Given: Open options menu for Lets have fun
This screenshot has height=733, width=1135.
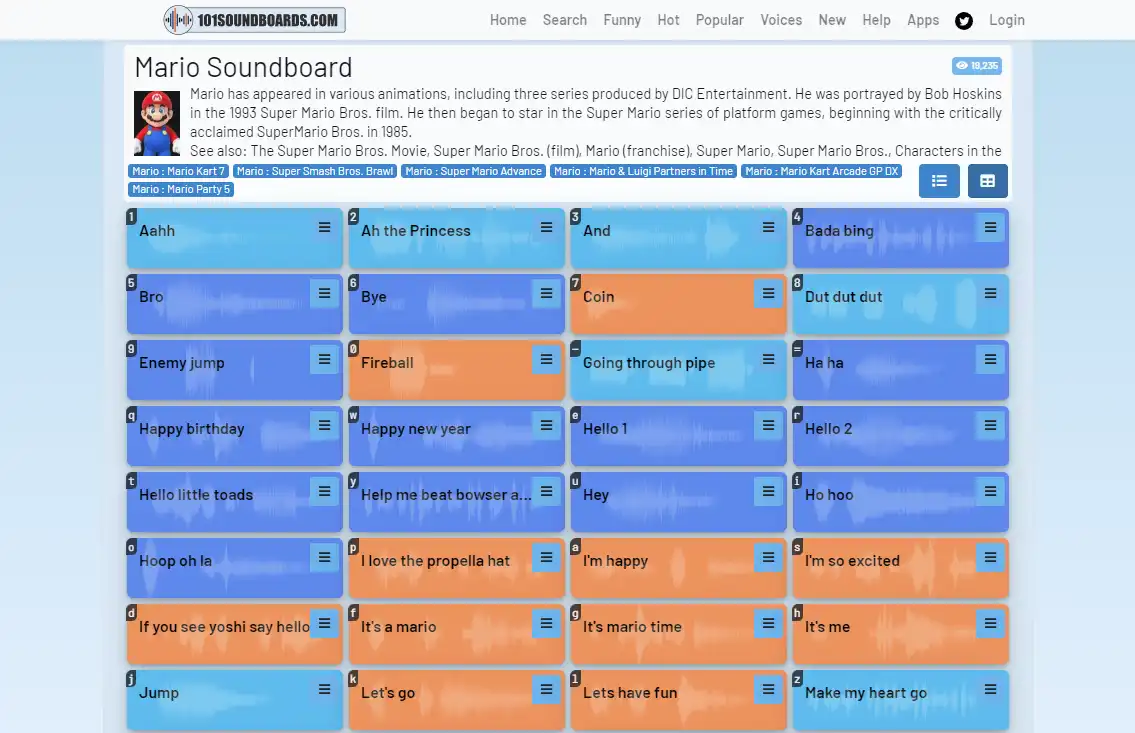Looking at the screenshot, I should coord(768,690).
